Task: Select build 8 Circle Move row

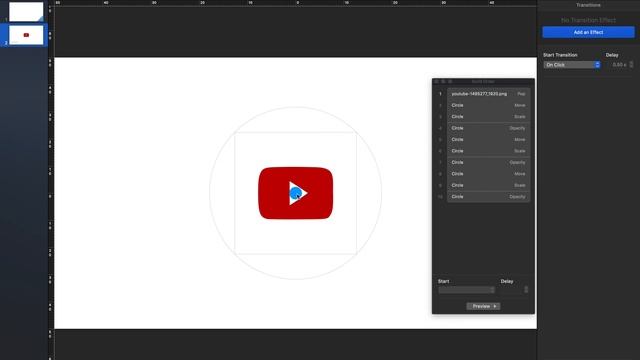Action: coord(489,174)
